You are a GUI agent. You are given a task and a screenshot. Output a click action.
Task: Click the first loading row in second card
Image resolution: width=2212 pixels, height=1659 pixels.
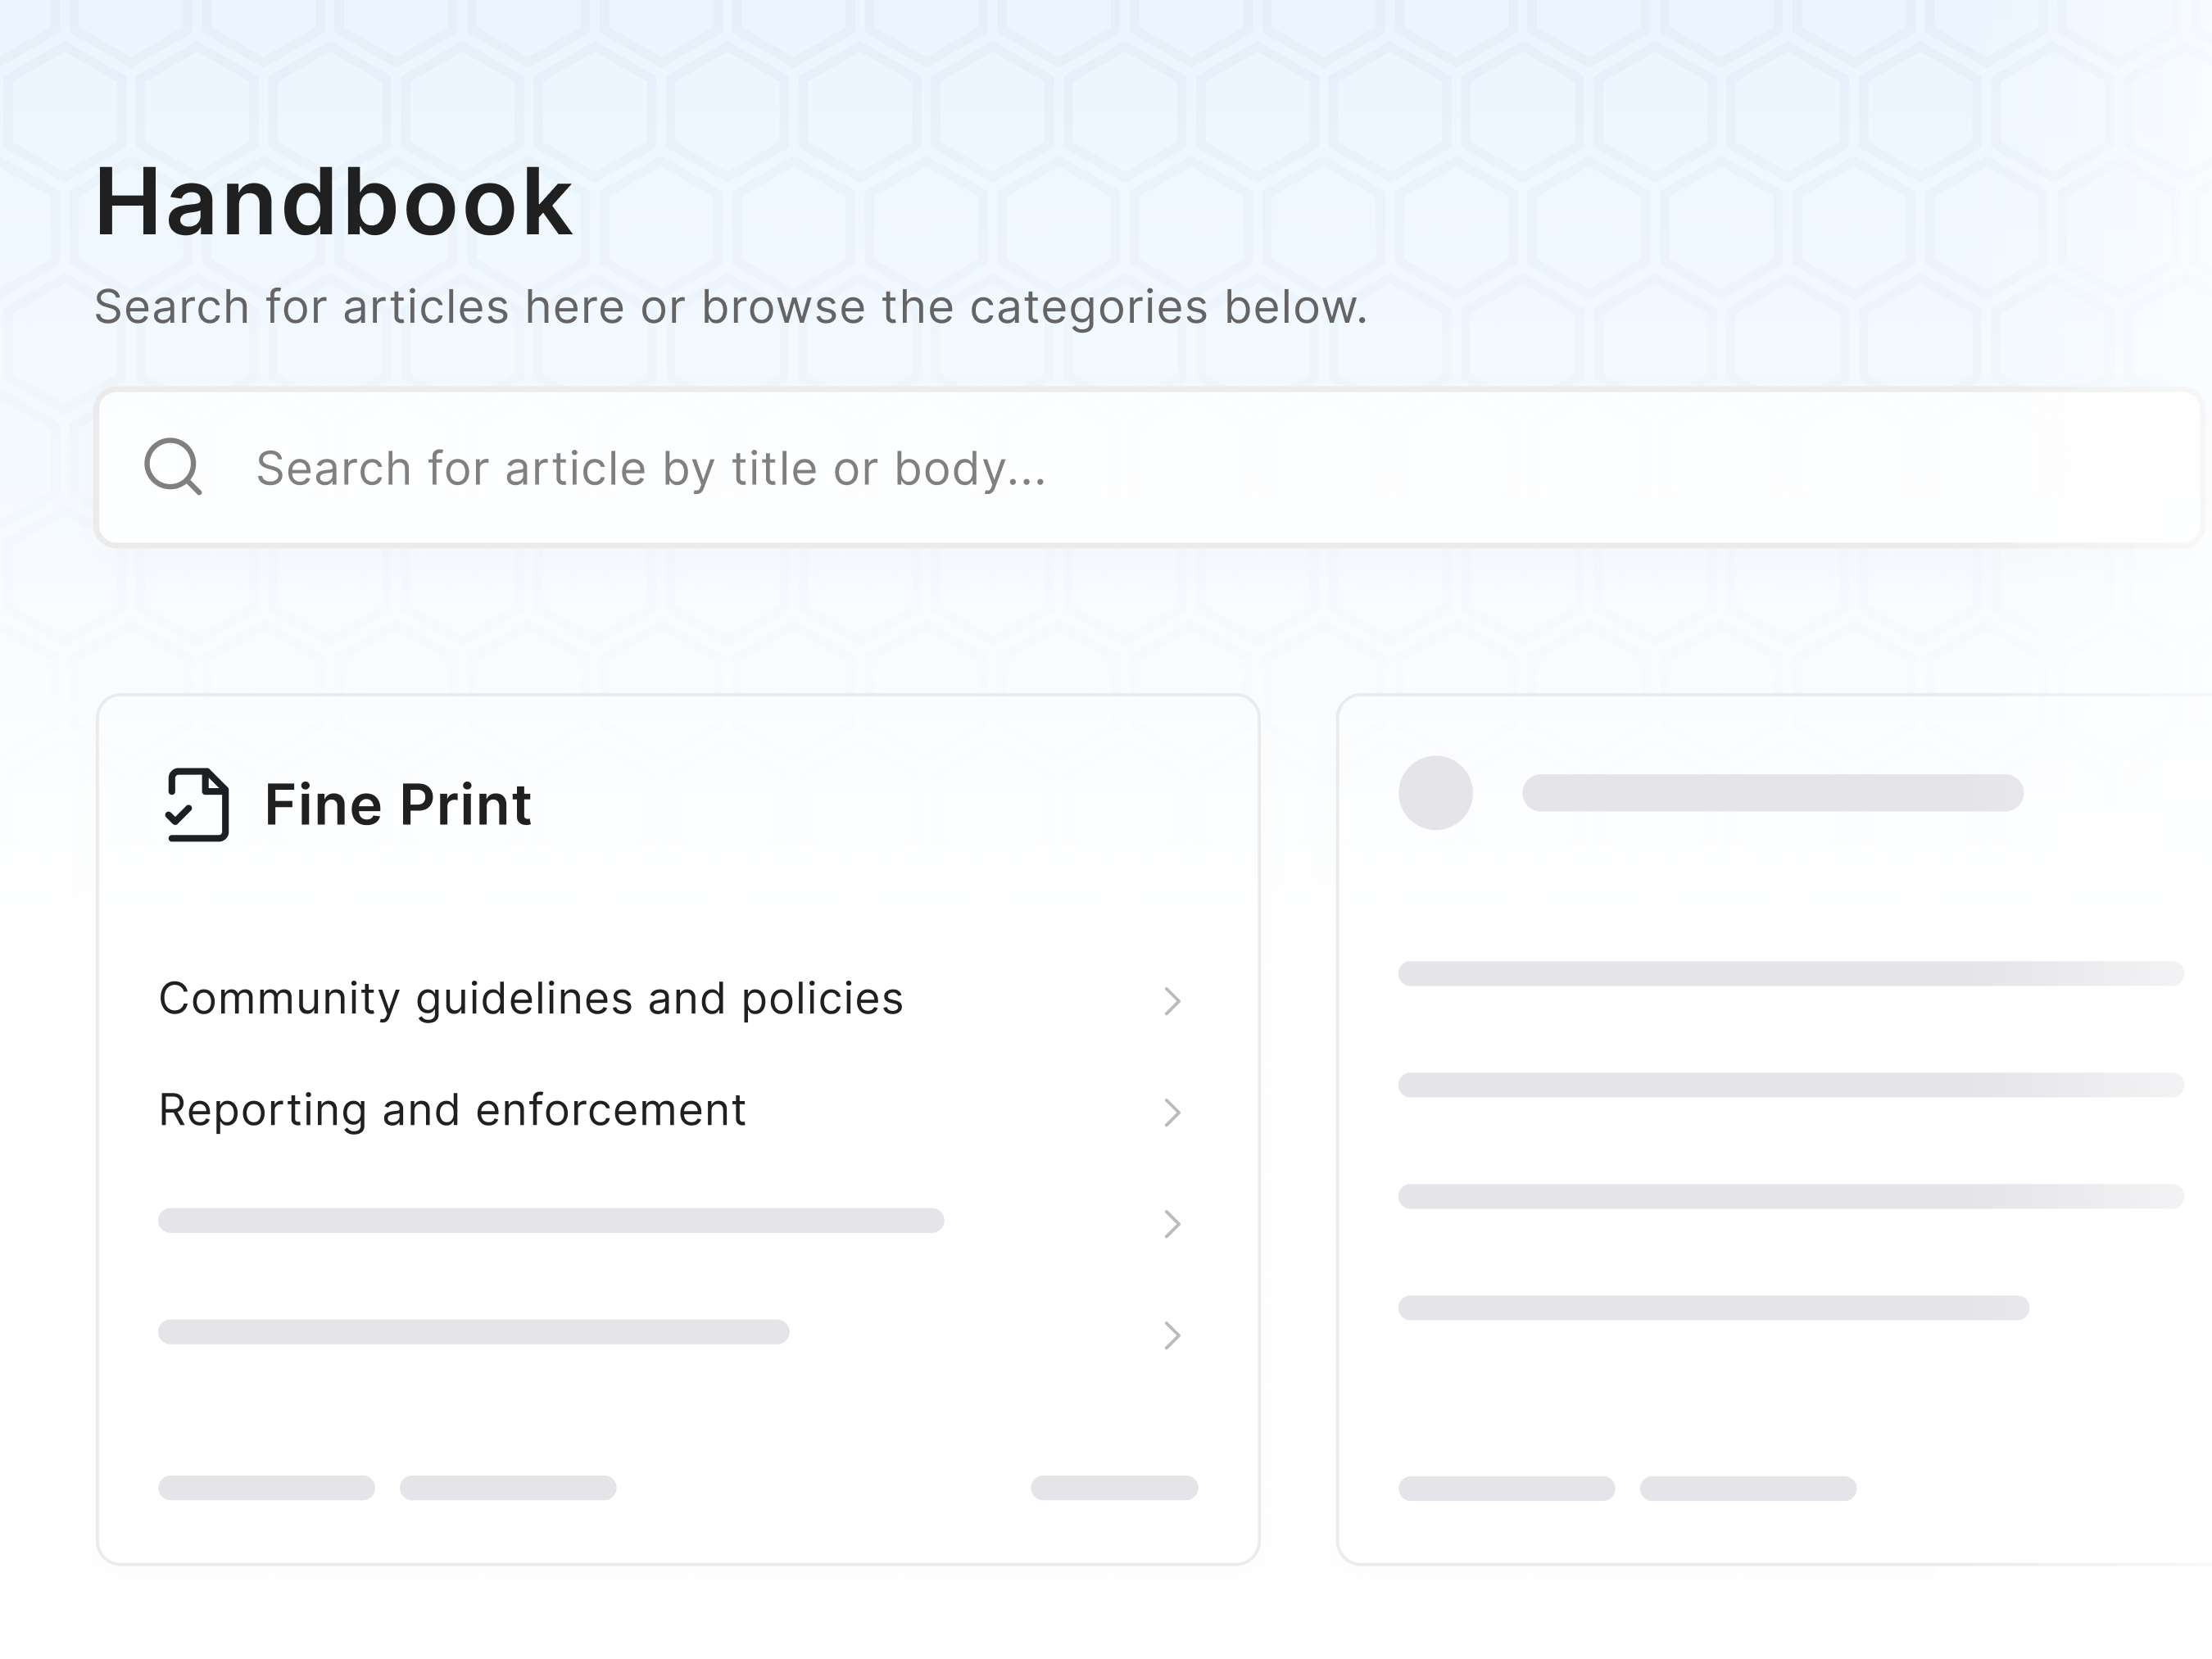pyautogui.click(x=1790, y=974)
